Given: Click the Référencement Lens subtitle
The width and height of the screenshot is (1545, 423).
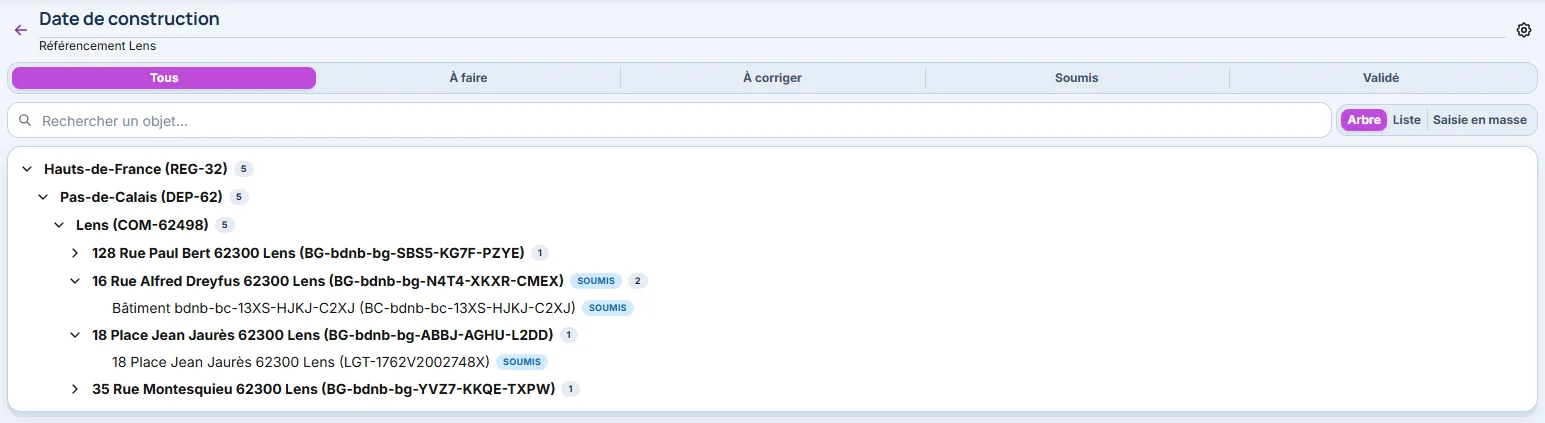Looking at the screenshot, I should [x=97, y=46].
